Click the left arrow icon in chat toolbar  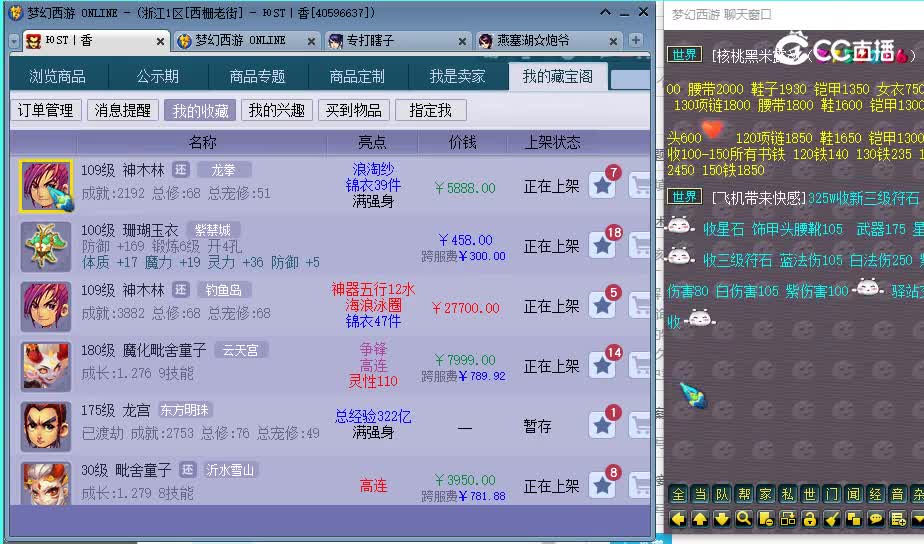678,519
